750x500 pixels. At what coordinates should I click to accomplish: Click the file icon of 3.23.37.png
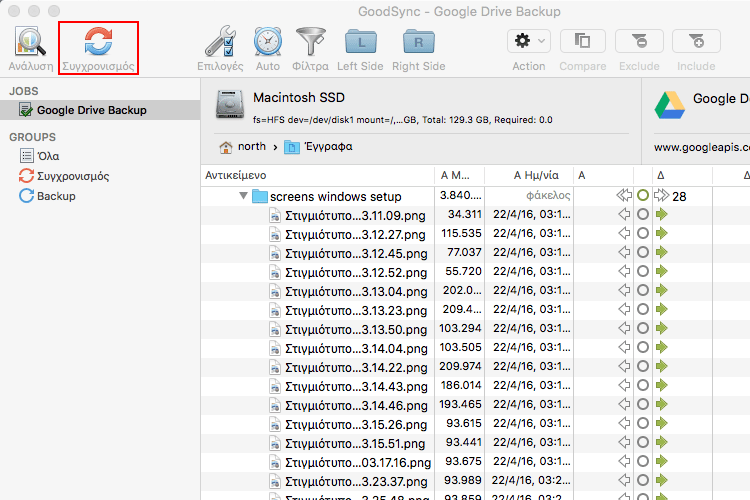click(275, 481)
